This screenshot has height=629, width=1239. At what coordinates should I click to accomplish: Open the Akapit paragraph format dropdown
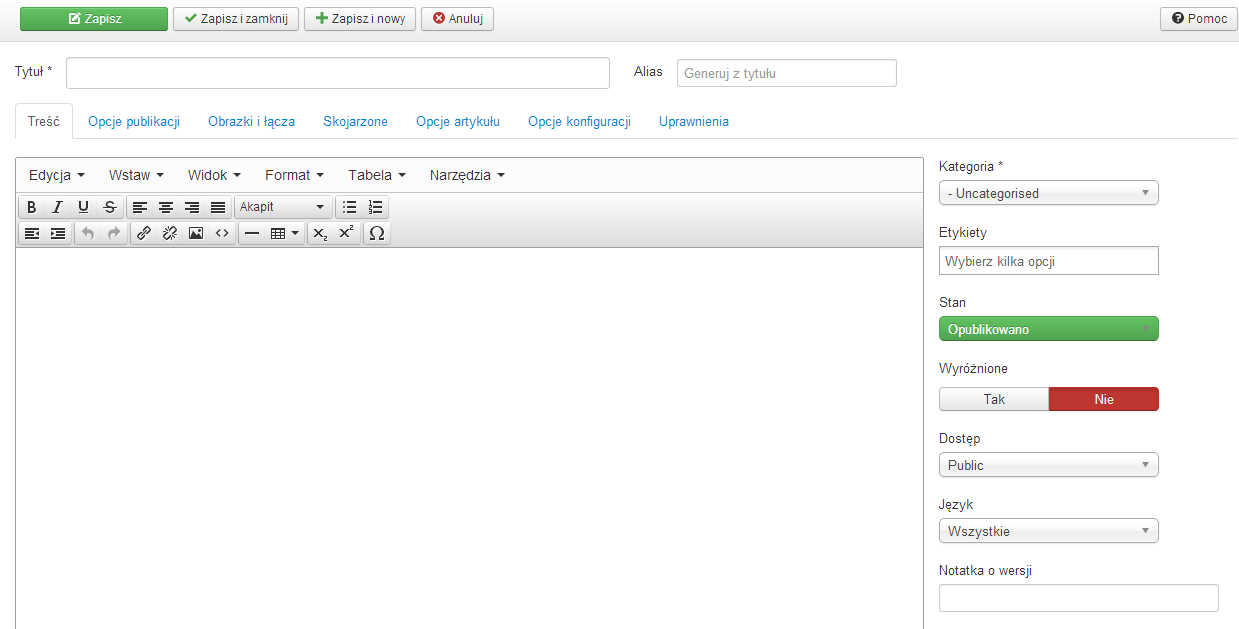point(283,208)
